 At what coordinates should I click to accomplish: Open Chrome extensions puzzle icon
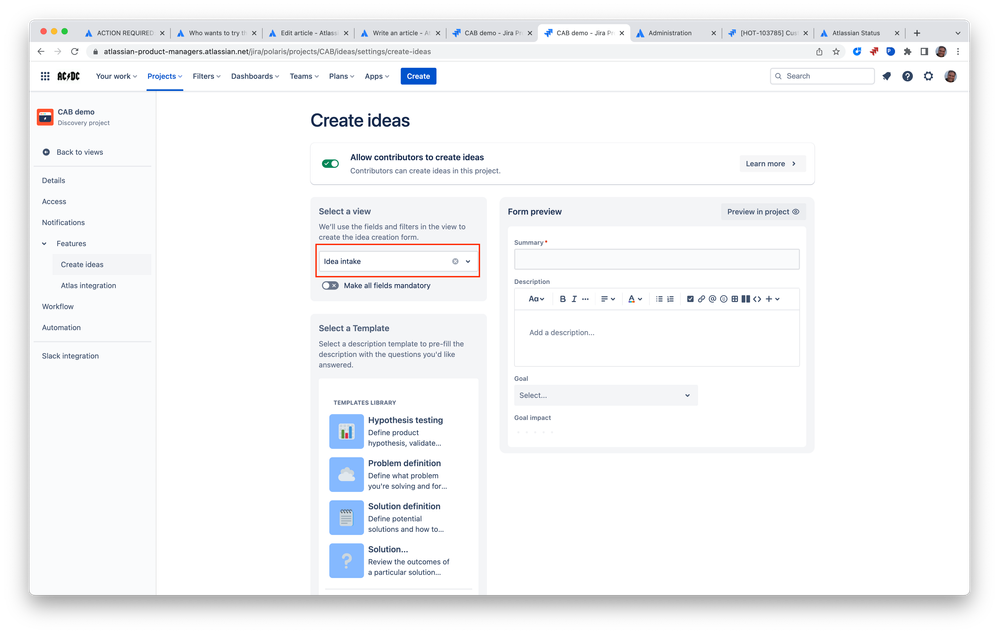[907, 52]
